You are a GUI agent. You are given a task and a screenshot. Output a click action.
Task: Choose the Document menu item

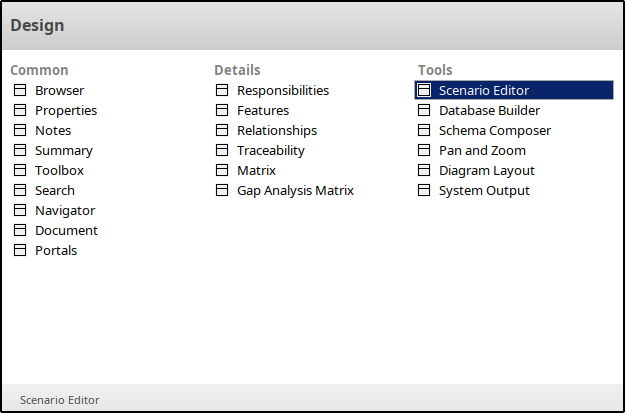[66, 230]
